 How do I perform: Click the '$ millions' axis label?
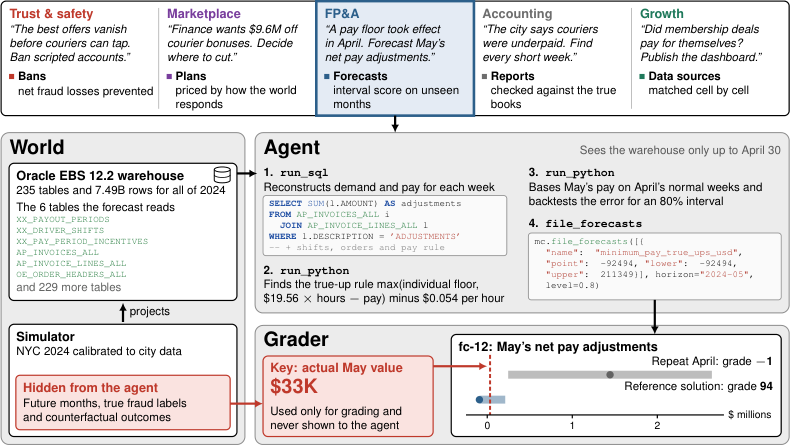(750, 415)
